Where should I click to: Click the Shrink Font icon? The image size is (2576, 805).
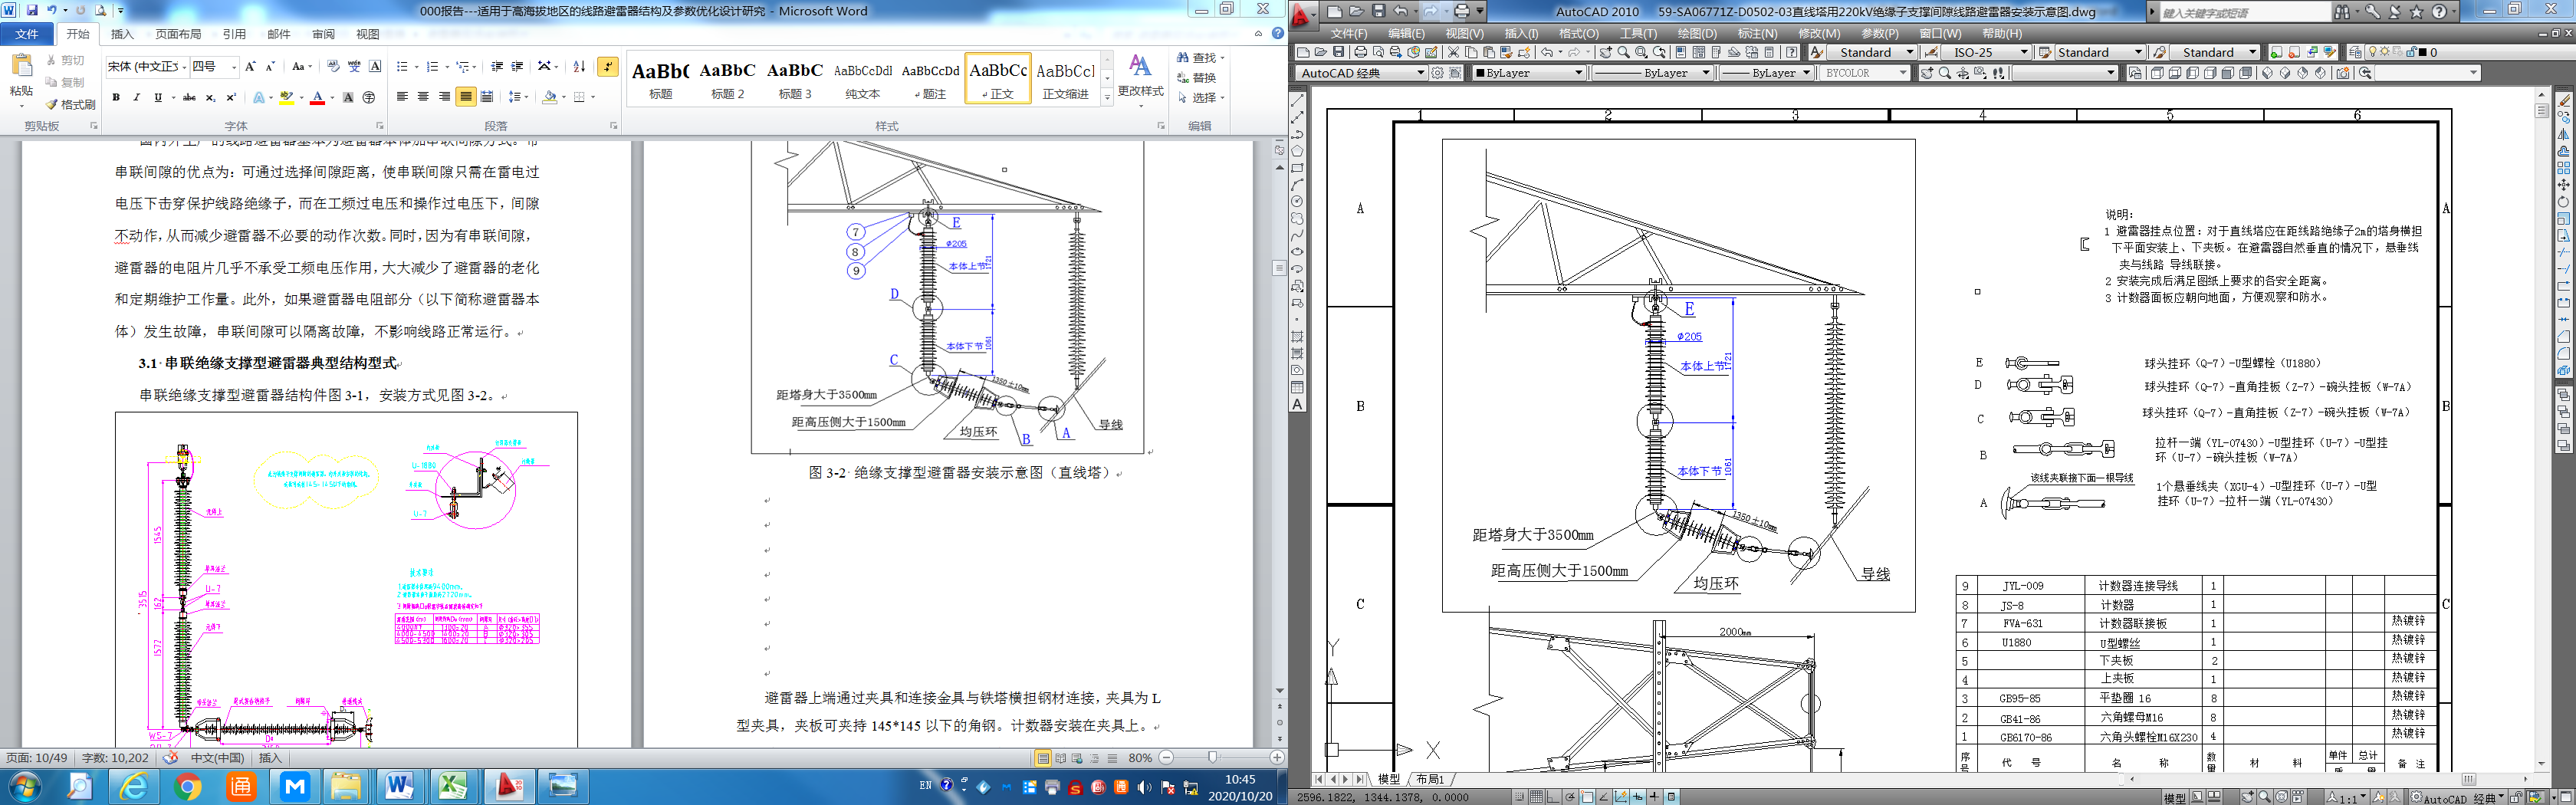[271, 67]
